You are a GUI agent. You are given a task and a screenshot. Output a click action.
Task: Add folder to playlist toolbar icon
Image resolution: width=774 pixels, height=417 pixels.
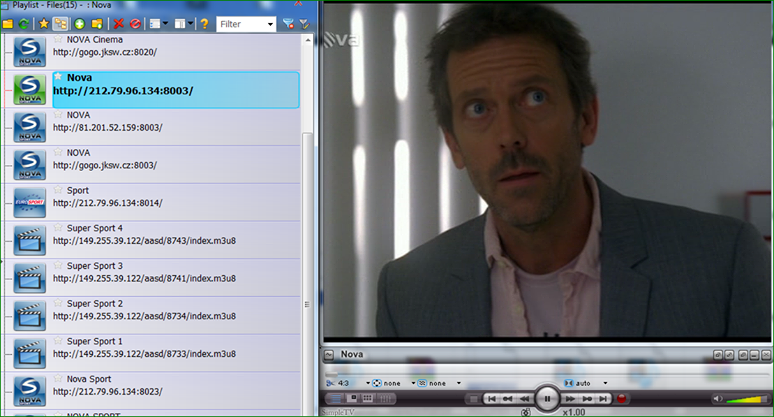[97, 24]
